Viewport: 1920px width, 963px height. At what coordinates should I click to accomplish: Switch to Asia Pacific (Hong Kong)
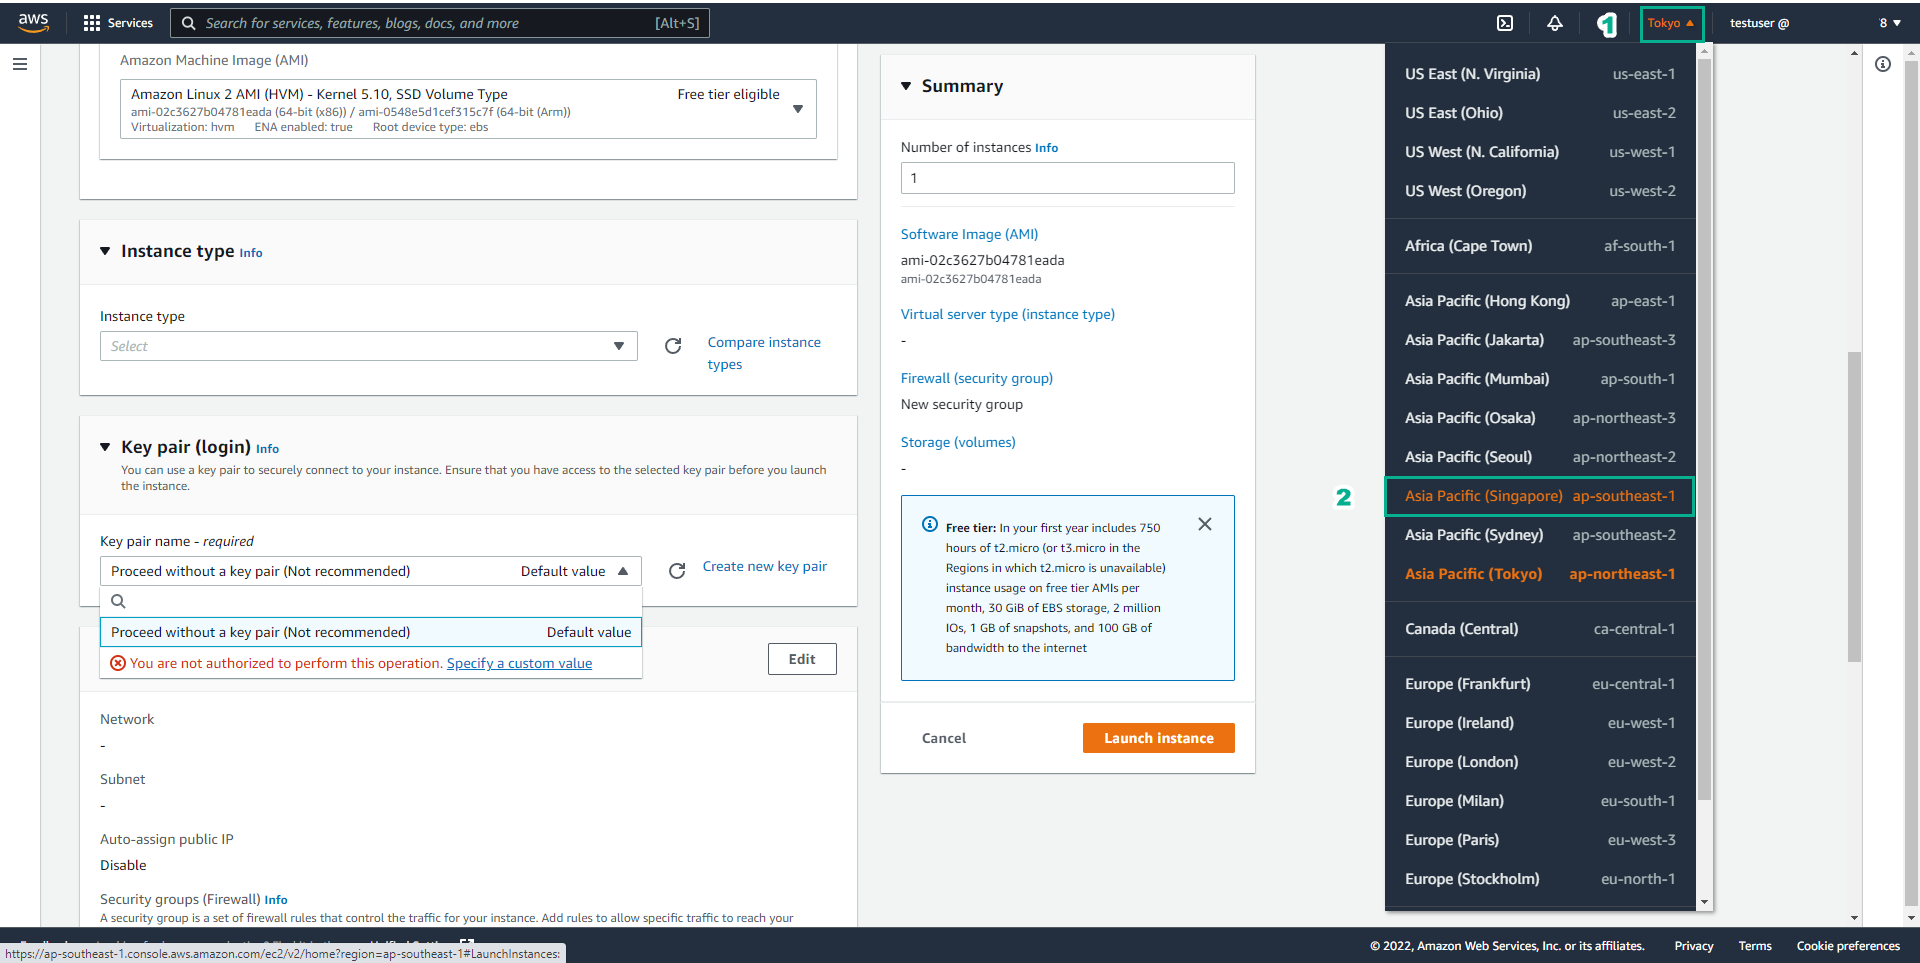point(1540,301)
